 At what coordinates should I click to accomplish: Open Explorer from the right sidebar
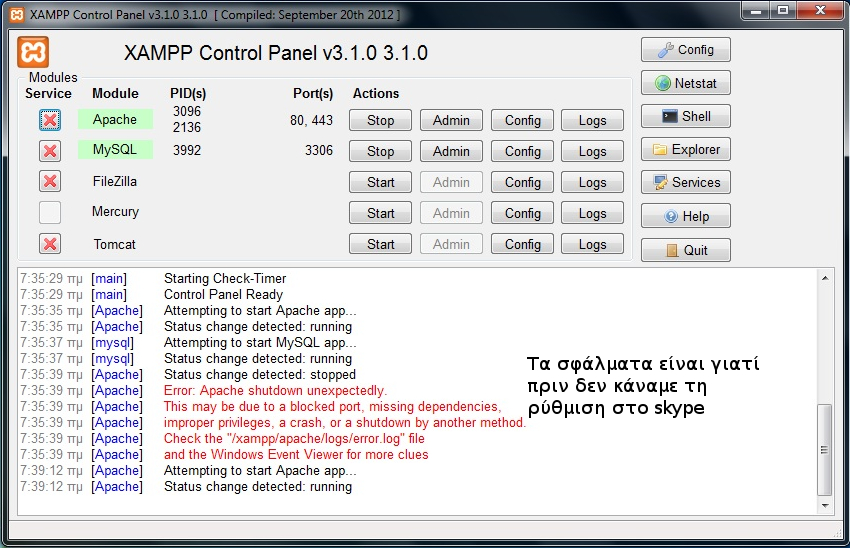[x=686, y=149]
